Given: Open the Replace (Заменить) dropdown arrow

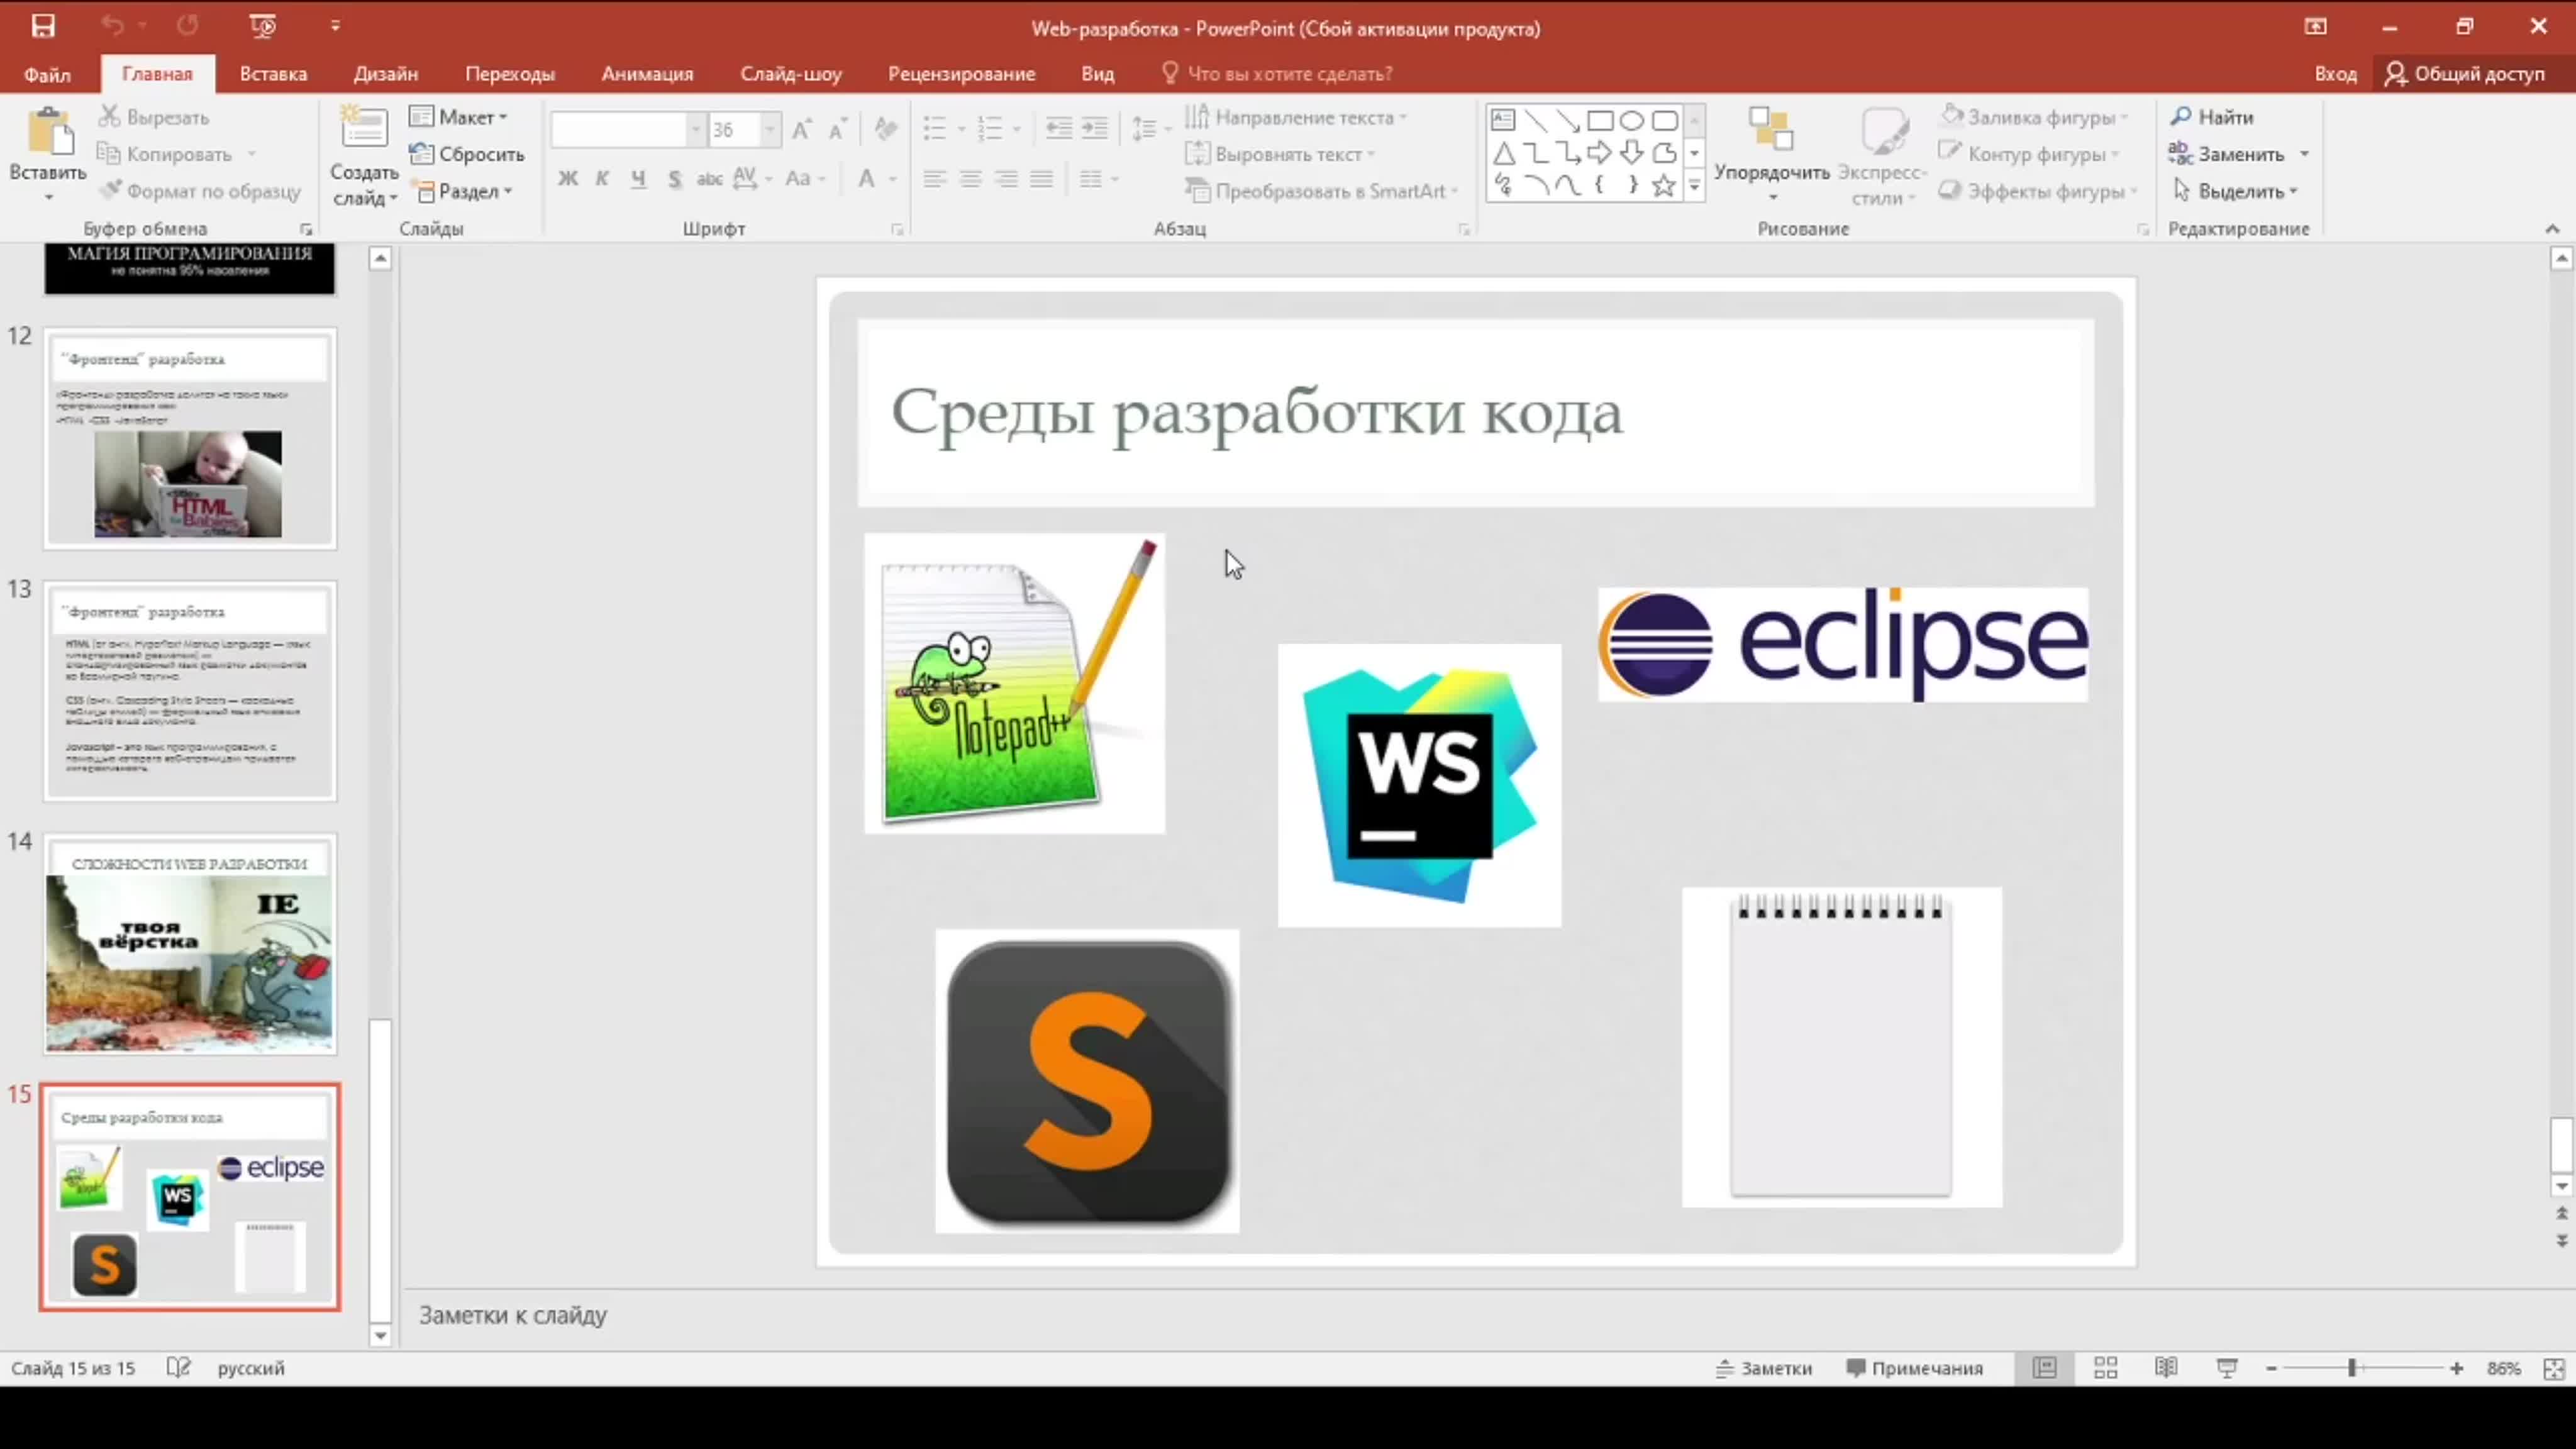Looking at the screenshot, I should [2304, 154].
